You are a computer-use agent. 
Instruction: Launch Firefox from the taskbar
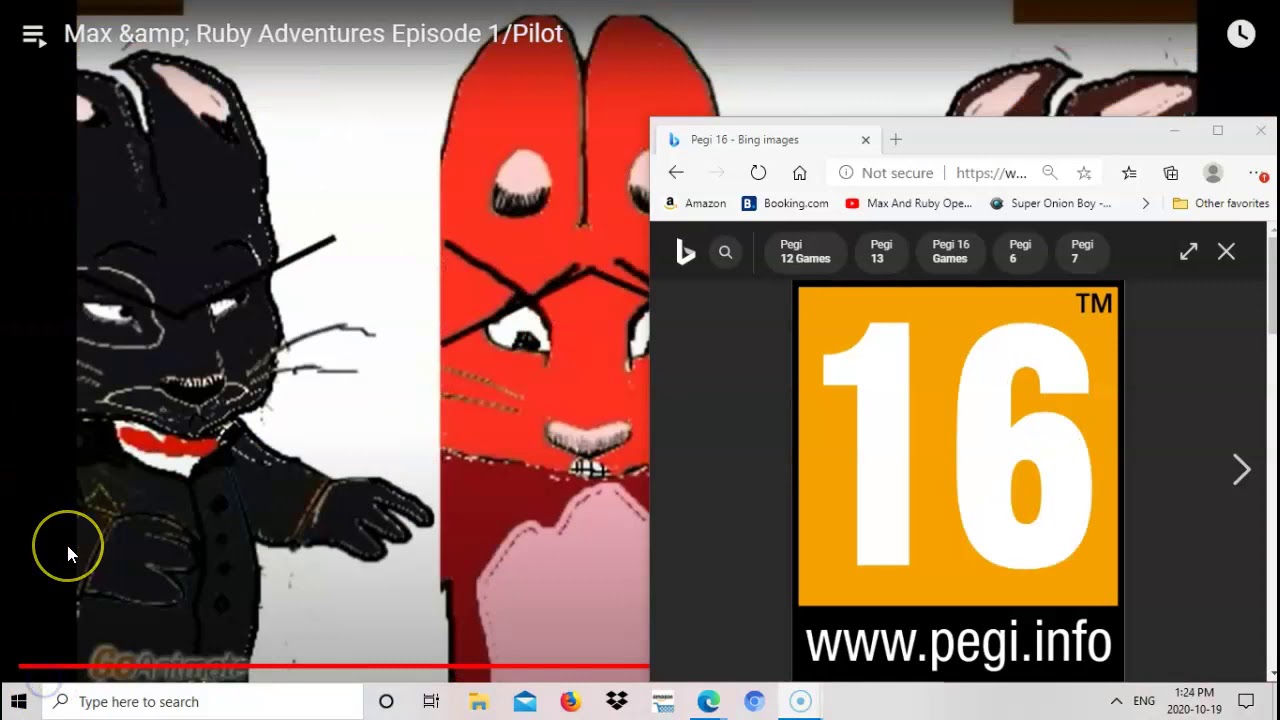(x=570, y=701)
